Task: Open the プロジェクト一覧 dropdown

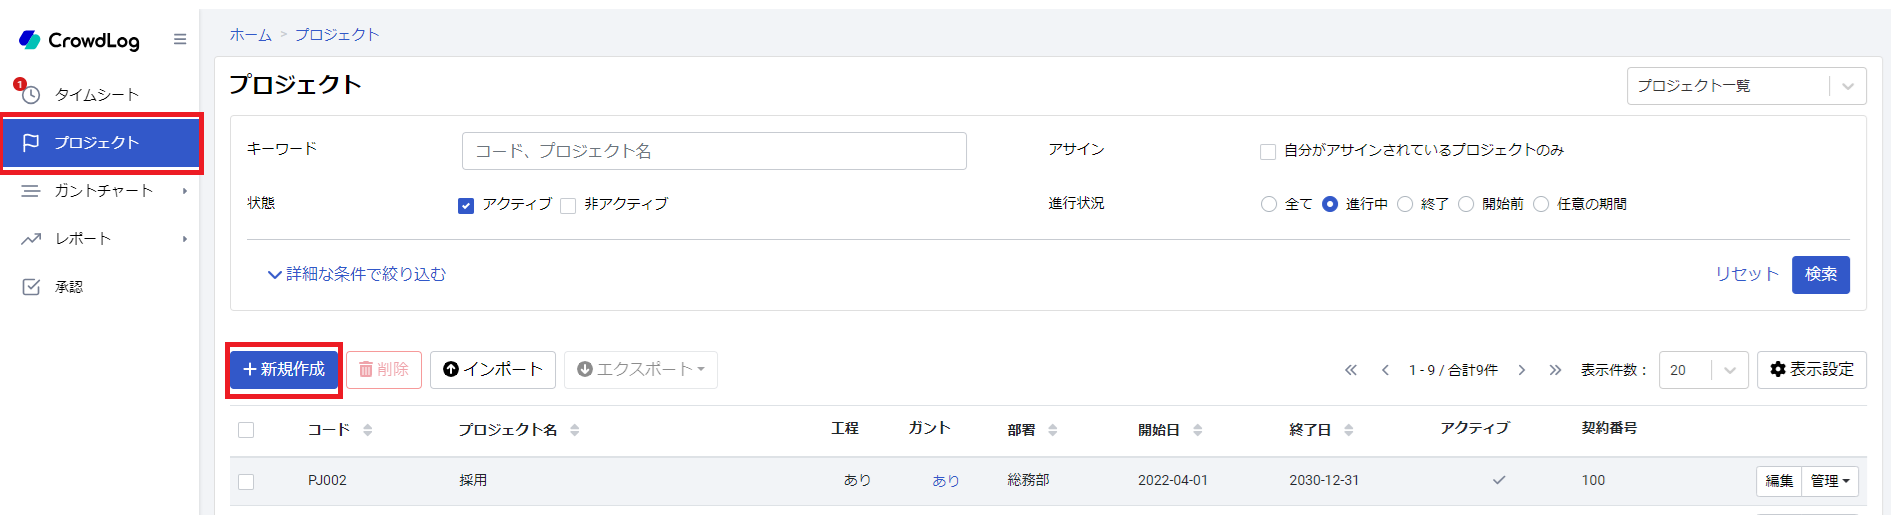Action: click(x=1746, y=86)
